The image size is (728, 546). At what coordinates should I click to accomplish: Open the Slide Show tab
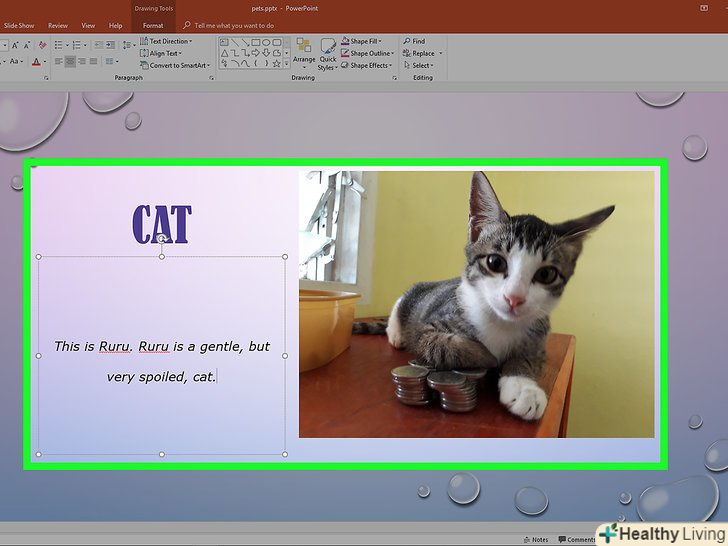(19, 25)
